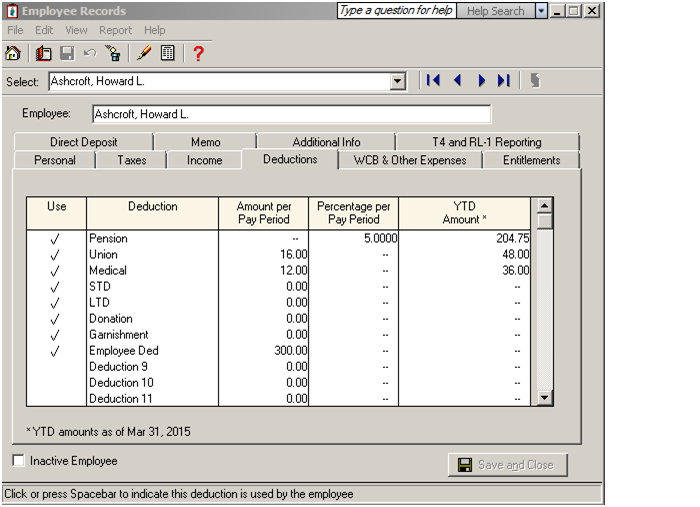Click Medical YTD amount 36.00

tap(464, 271)
